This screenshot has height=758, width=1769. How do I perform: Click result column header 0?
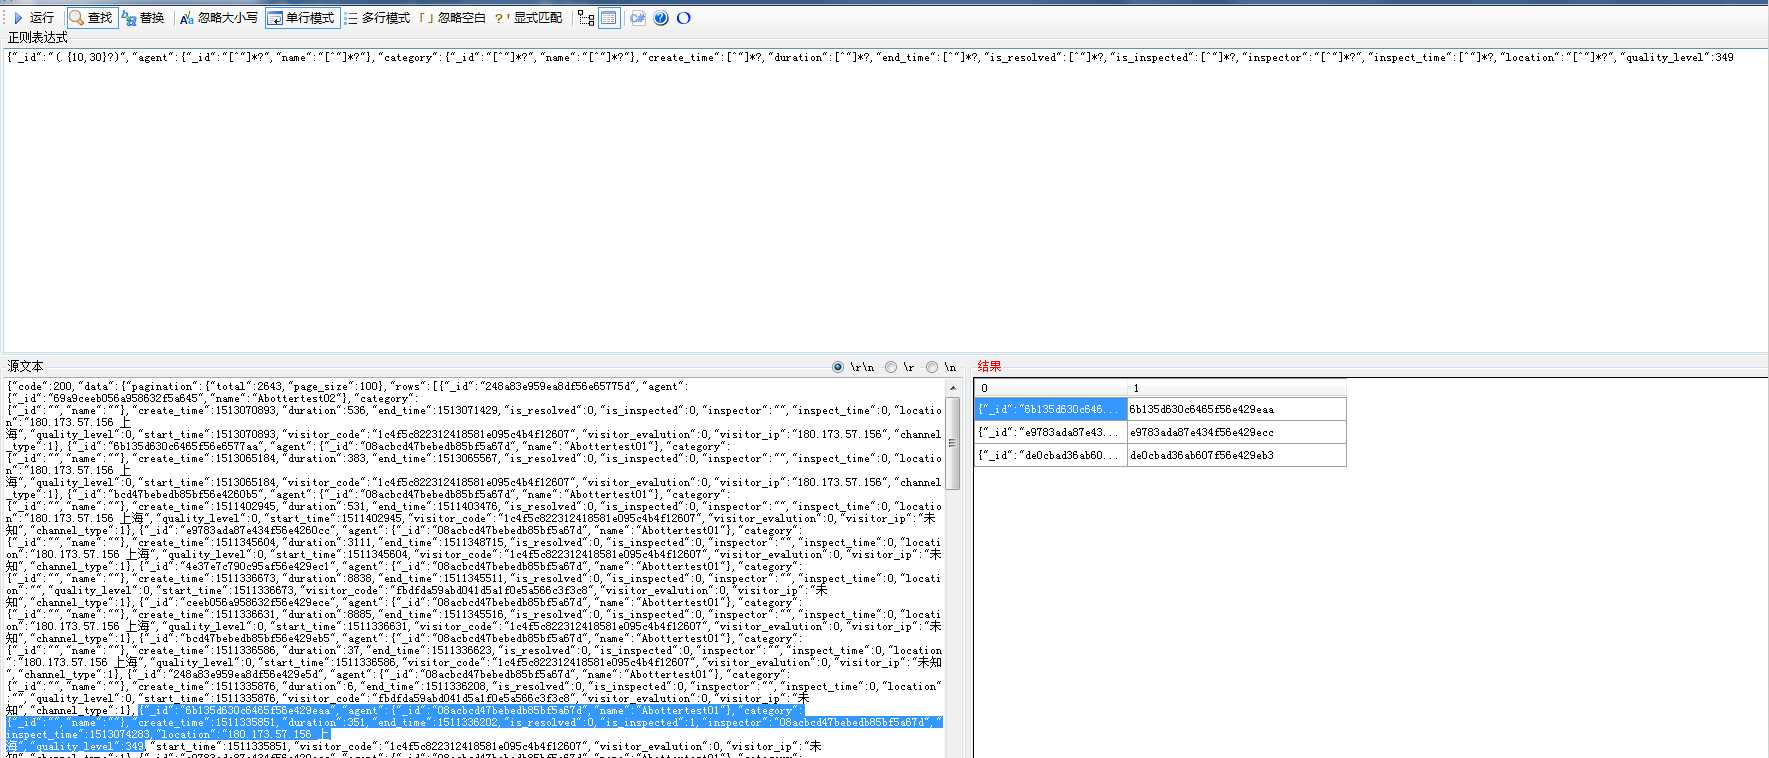pos(1051,388)
